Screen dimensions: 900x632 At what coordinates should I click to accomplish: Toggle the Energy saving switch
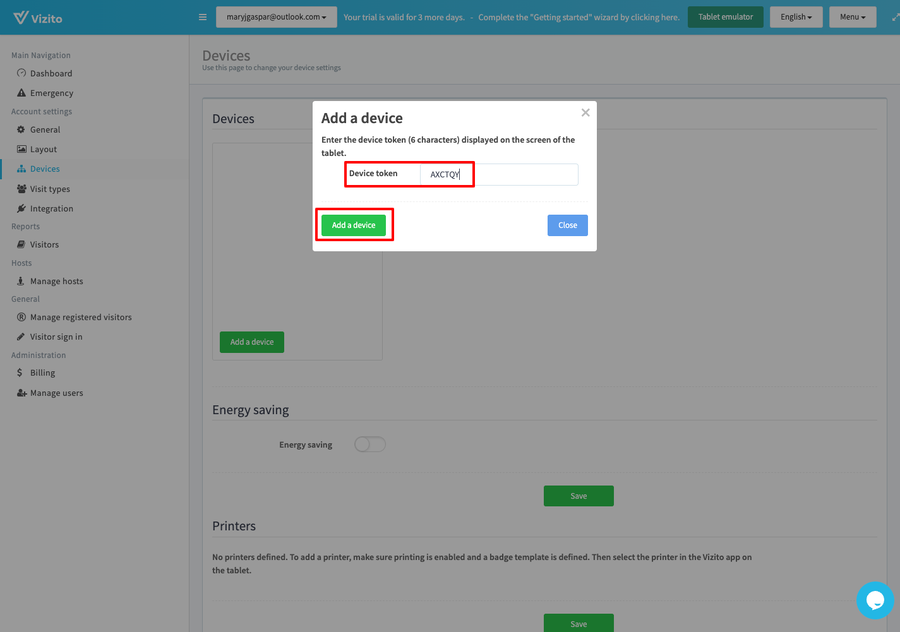pos(369,444)
